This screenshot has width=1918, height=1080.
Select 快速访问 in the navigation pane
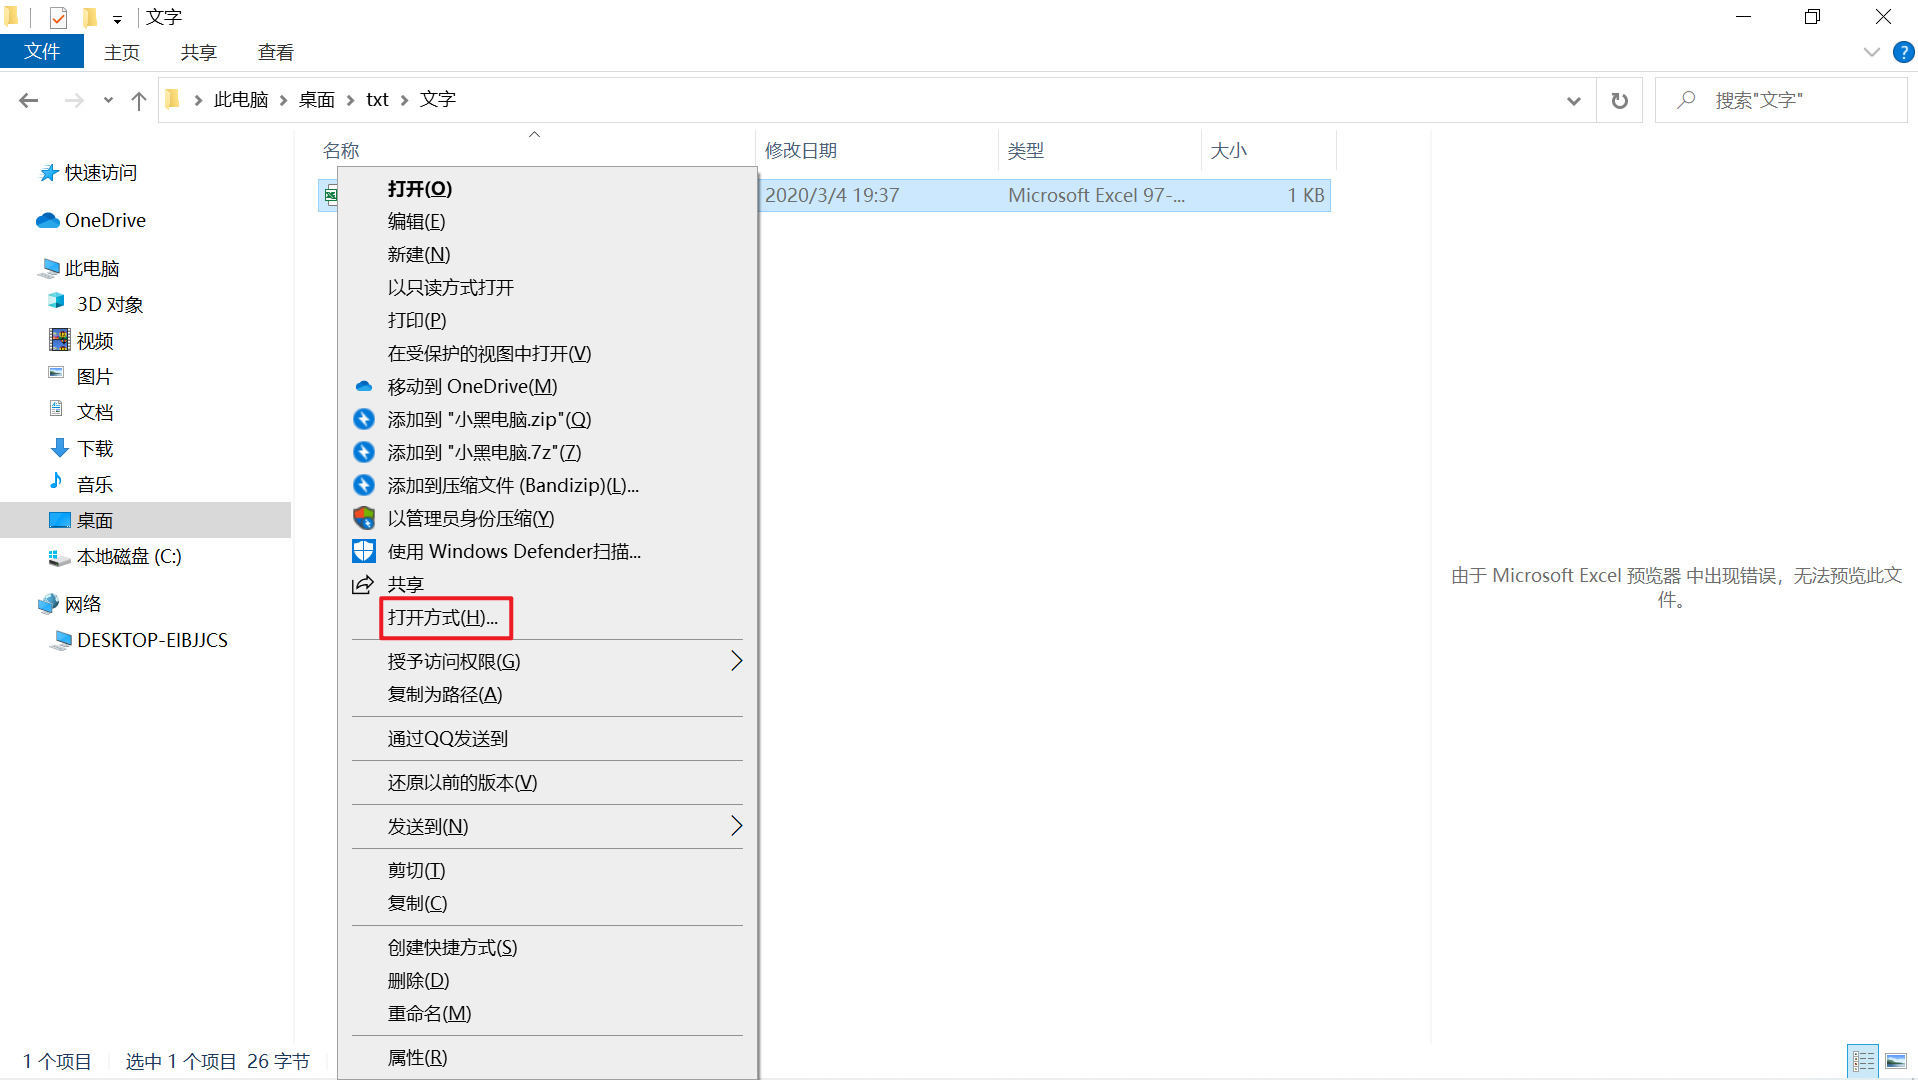tap(100, 173)
